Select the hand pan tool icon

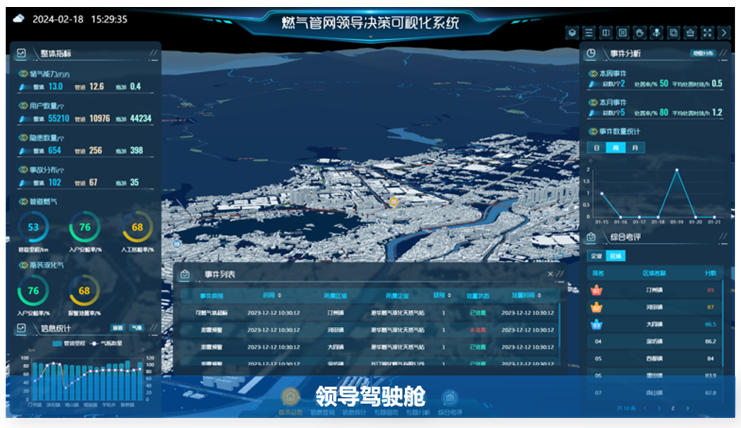point(640,32)
